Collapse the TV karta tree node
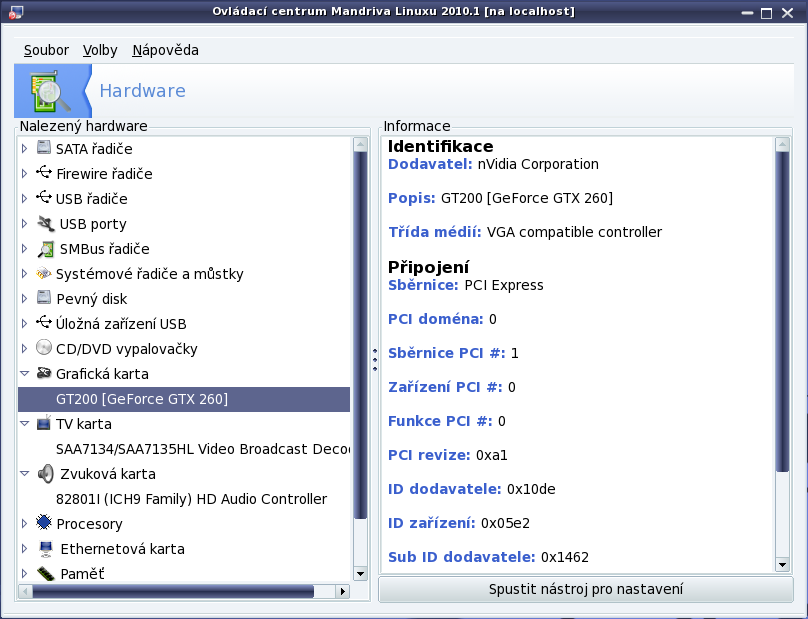 coord(25,423)
